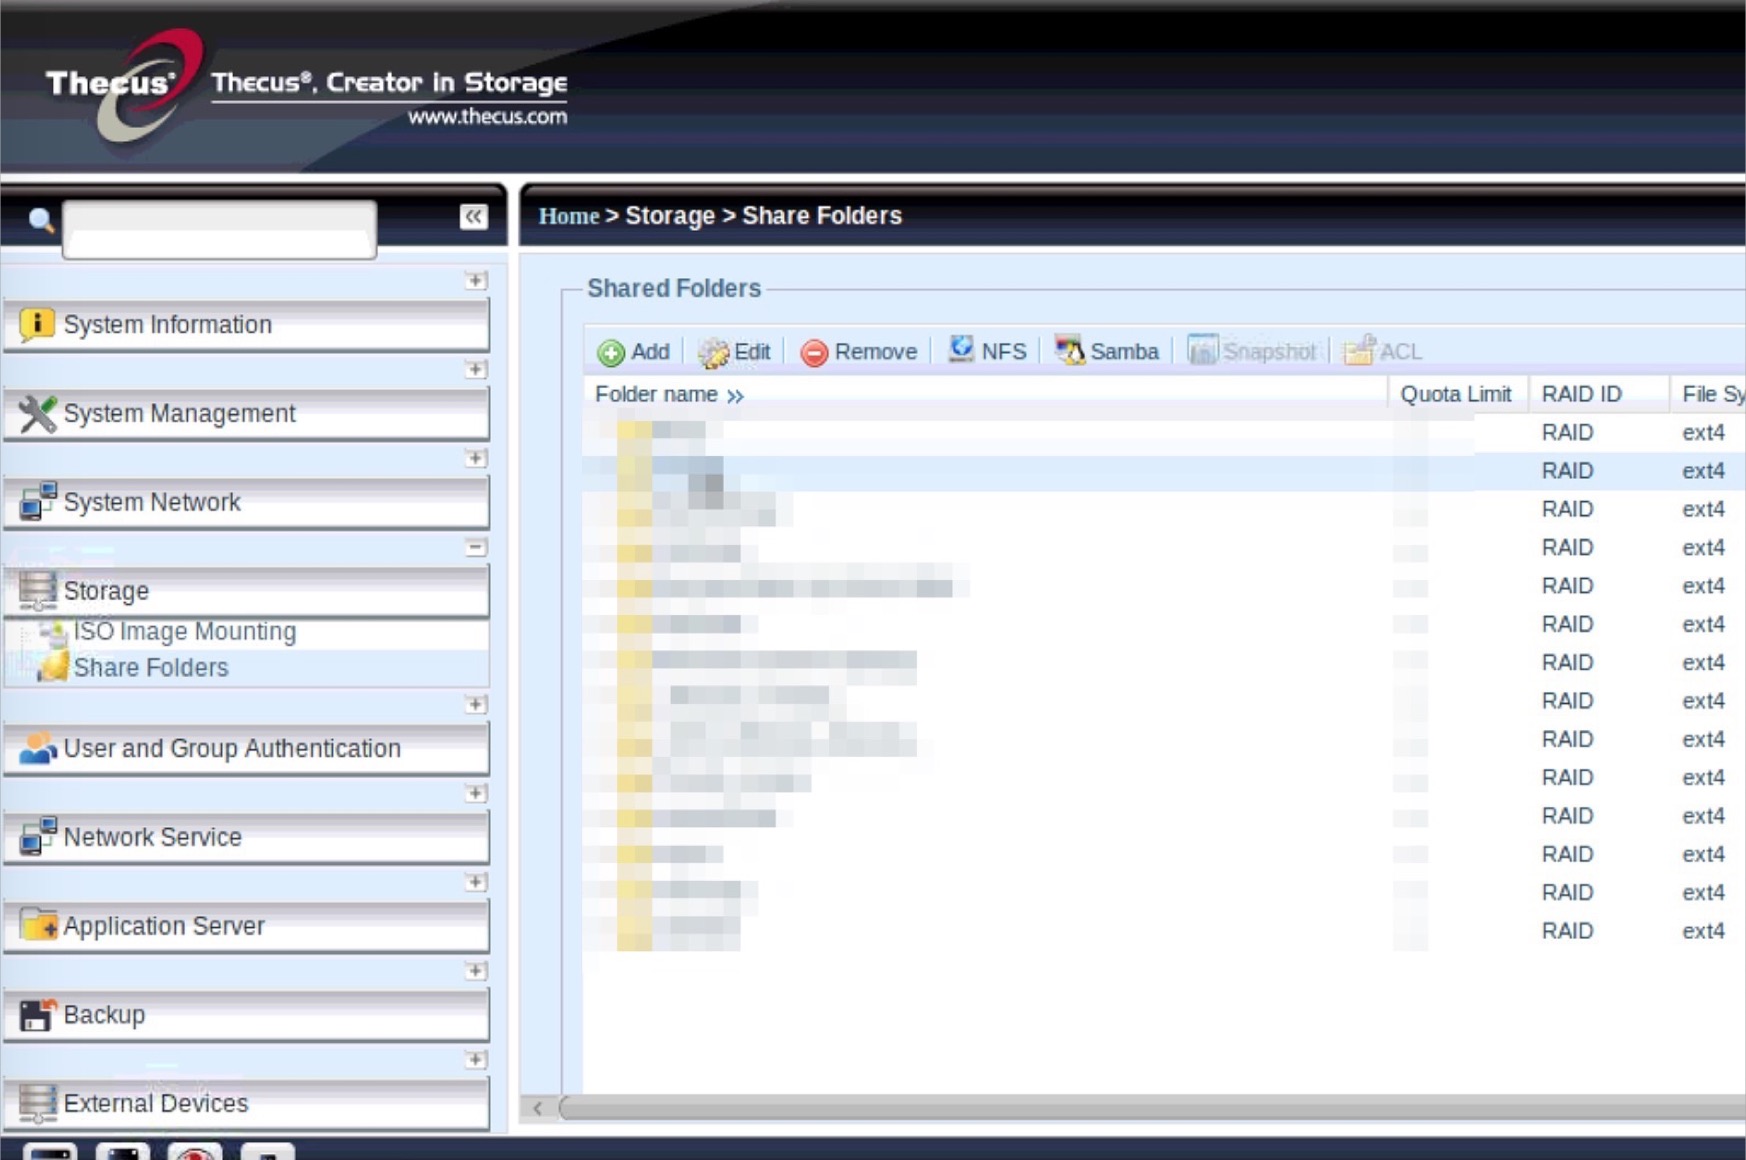Collapse the Storage section
The image size is (1746, 1160).
476,547
